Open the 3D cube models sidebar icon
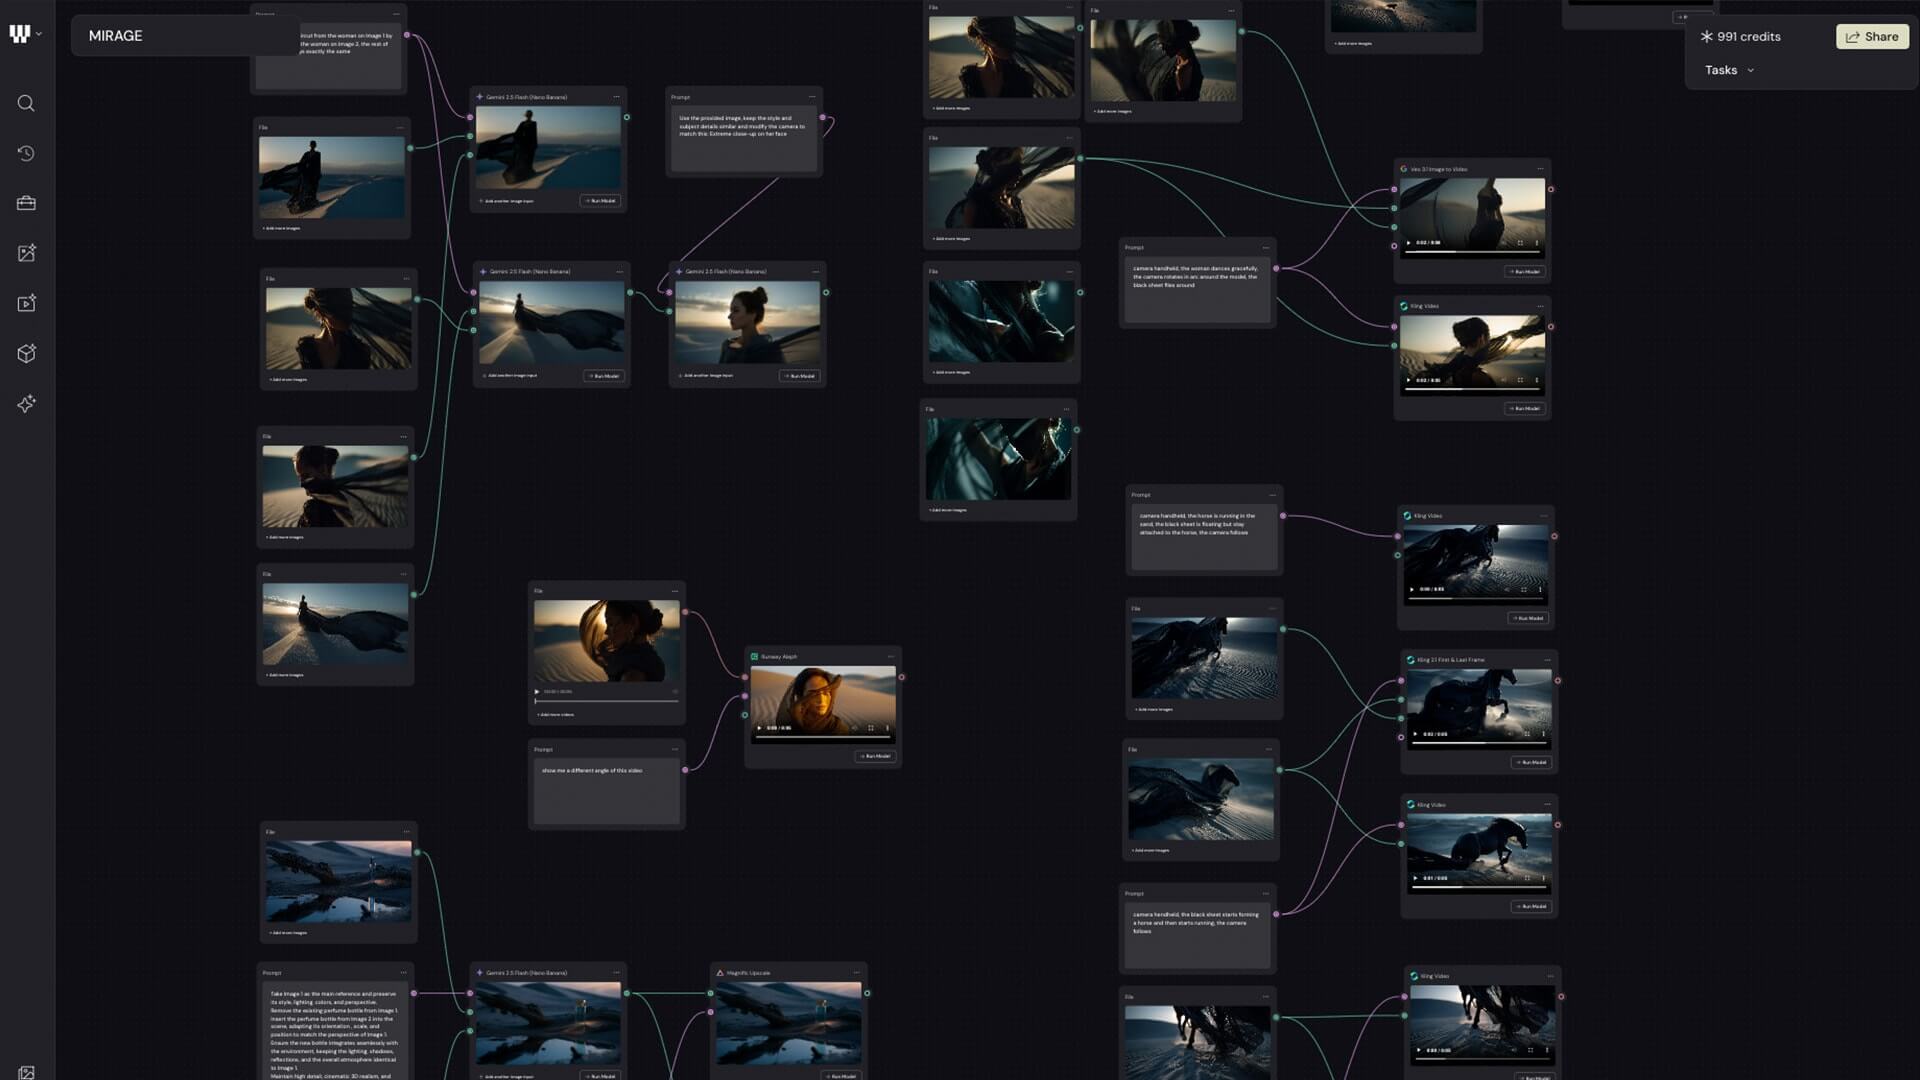Image resolution: width=1920 pixels, height=1080 pixels. click(x=26, y=353)
